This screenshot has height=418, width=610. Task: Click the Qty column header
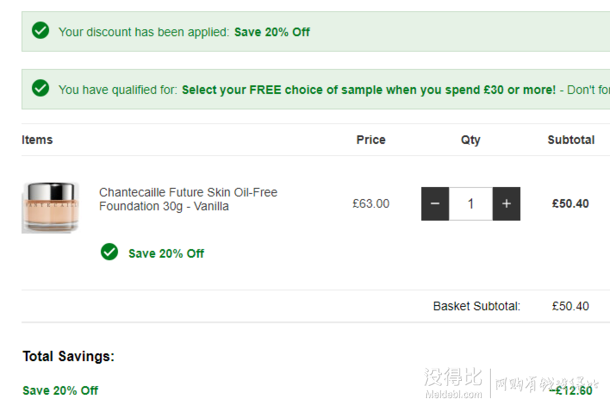470,140
